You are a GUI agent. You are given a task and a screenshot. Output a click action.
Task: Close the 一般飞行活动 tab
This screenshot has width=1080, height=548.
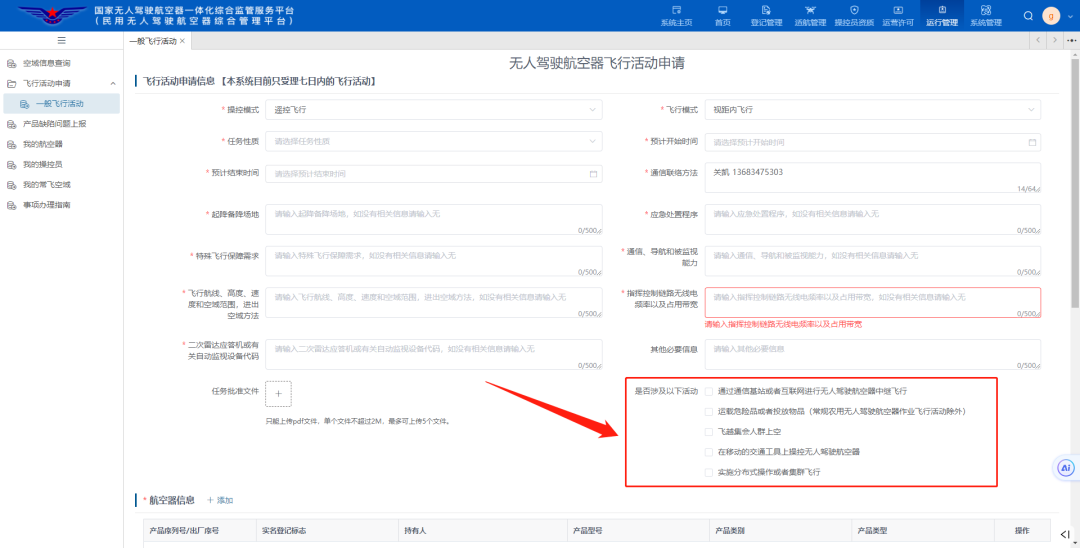182,41
